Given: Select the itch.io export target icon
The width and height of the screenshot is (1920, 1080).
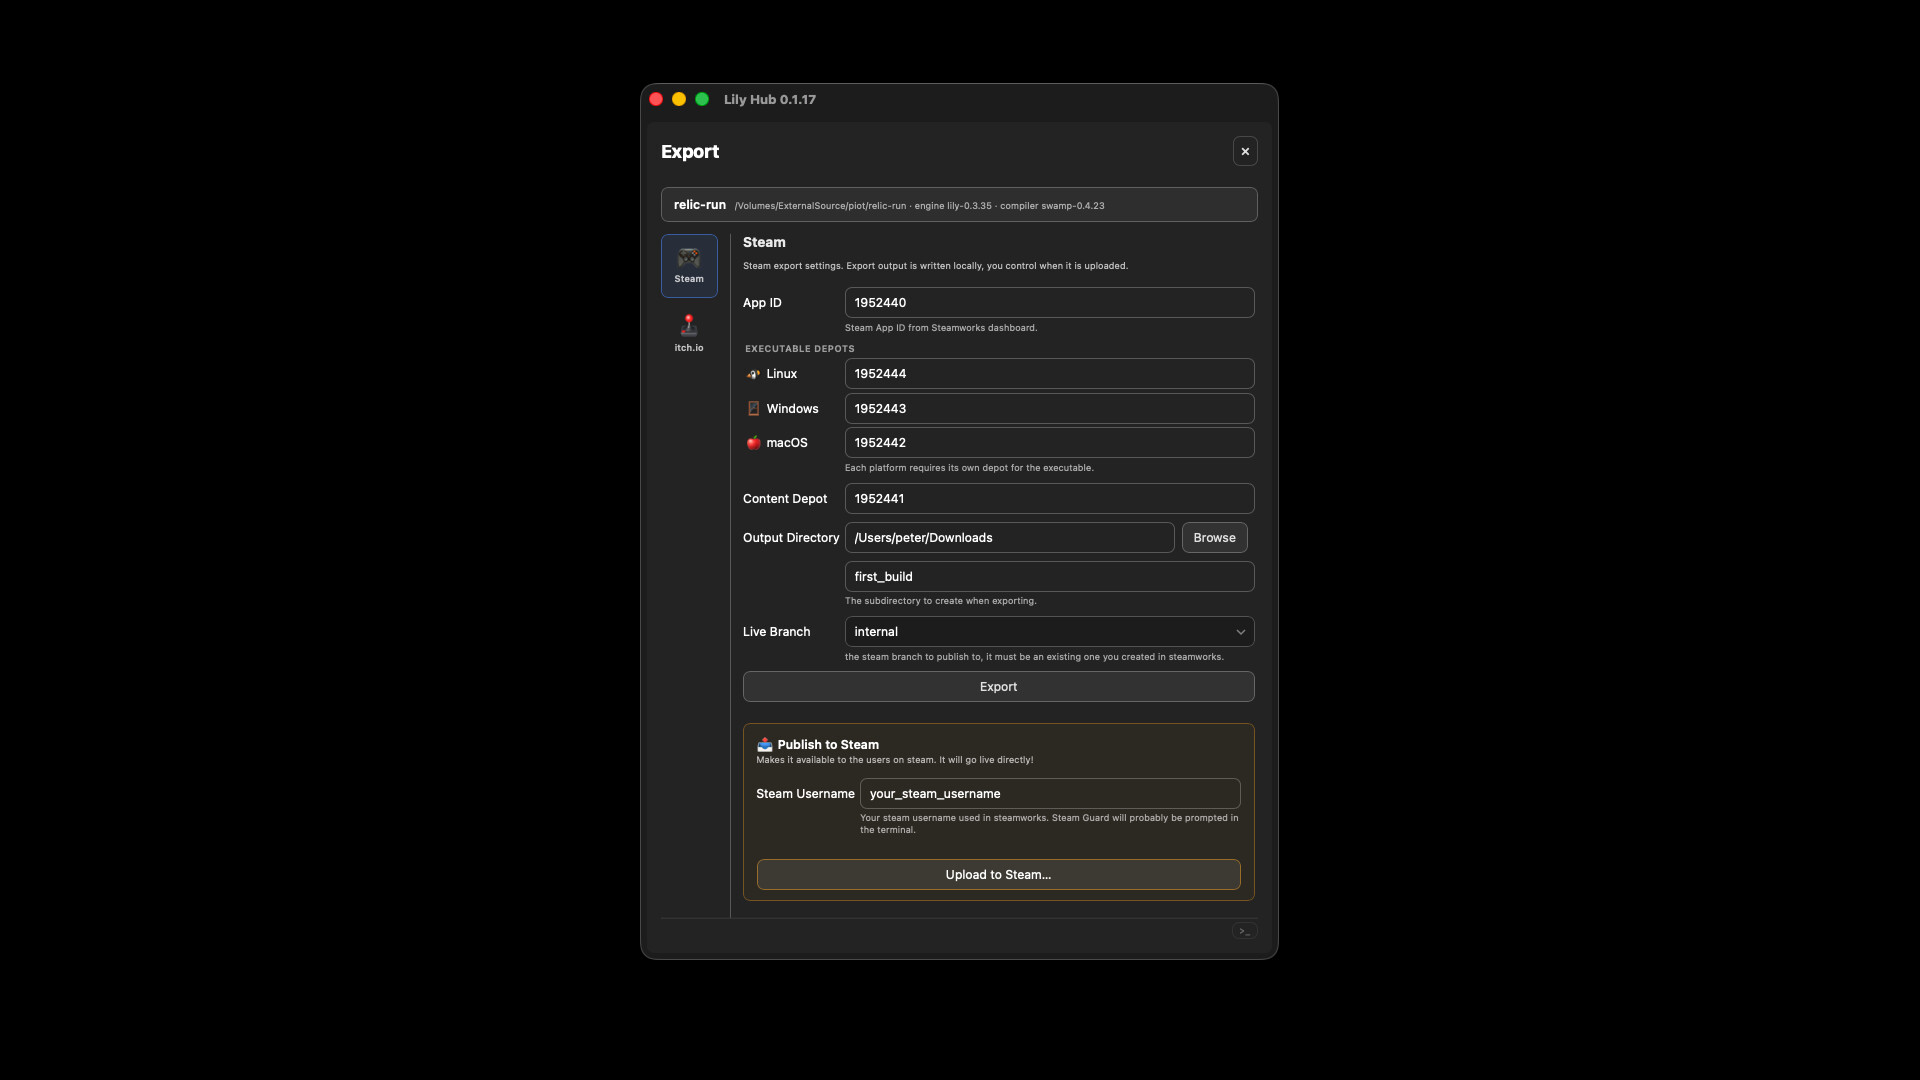Looking at the screenshot, I should (x=689, y=333).
